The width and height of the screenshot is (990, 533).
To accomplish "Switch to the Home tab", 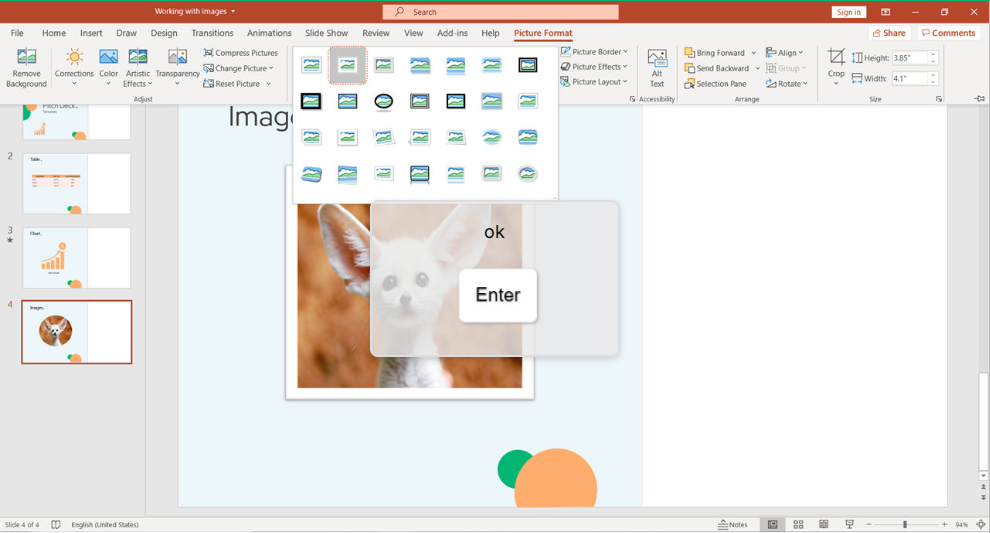I will click(54, 33).
